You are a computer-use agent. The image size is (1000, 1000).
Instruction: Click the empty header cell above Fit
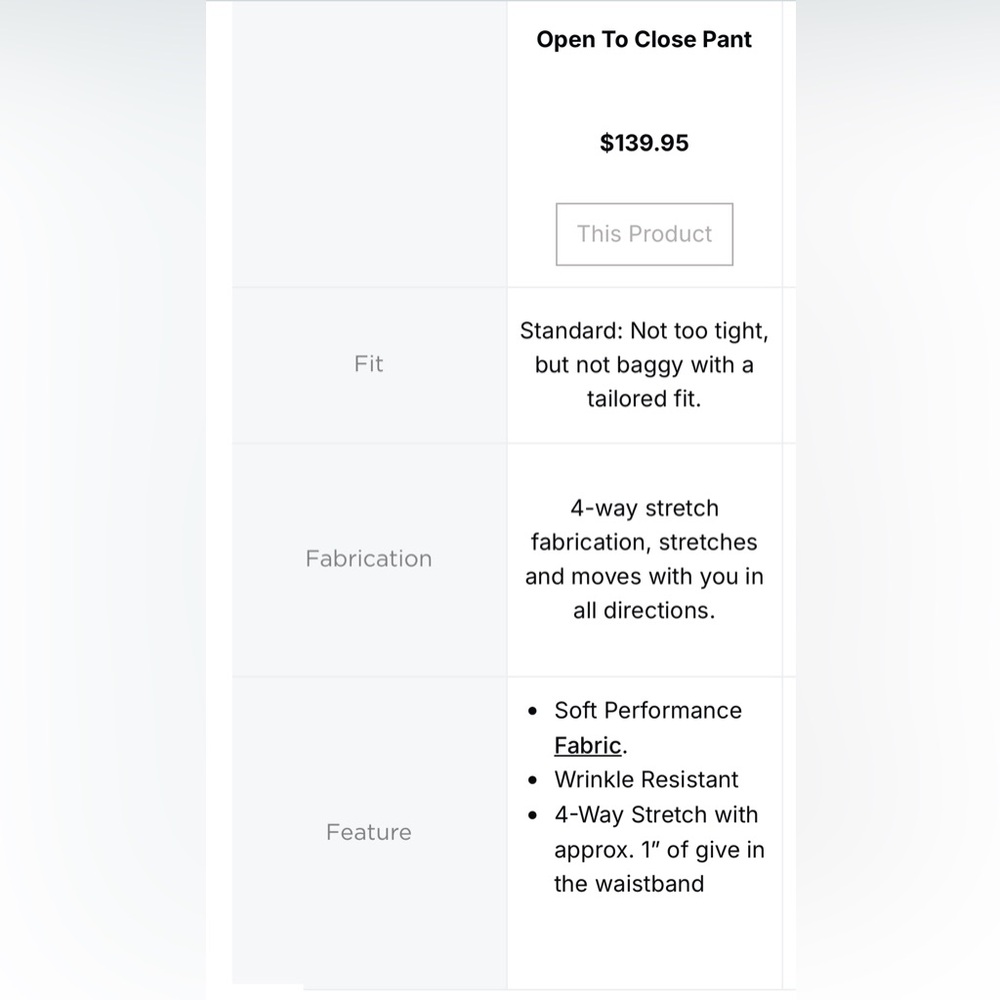(369, 144)
